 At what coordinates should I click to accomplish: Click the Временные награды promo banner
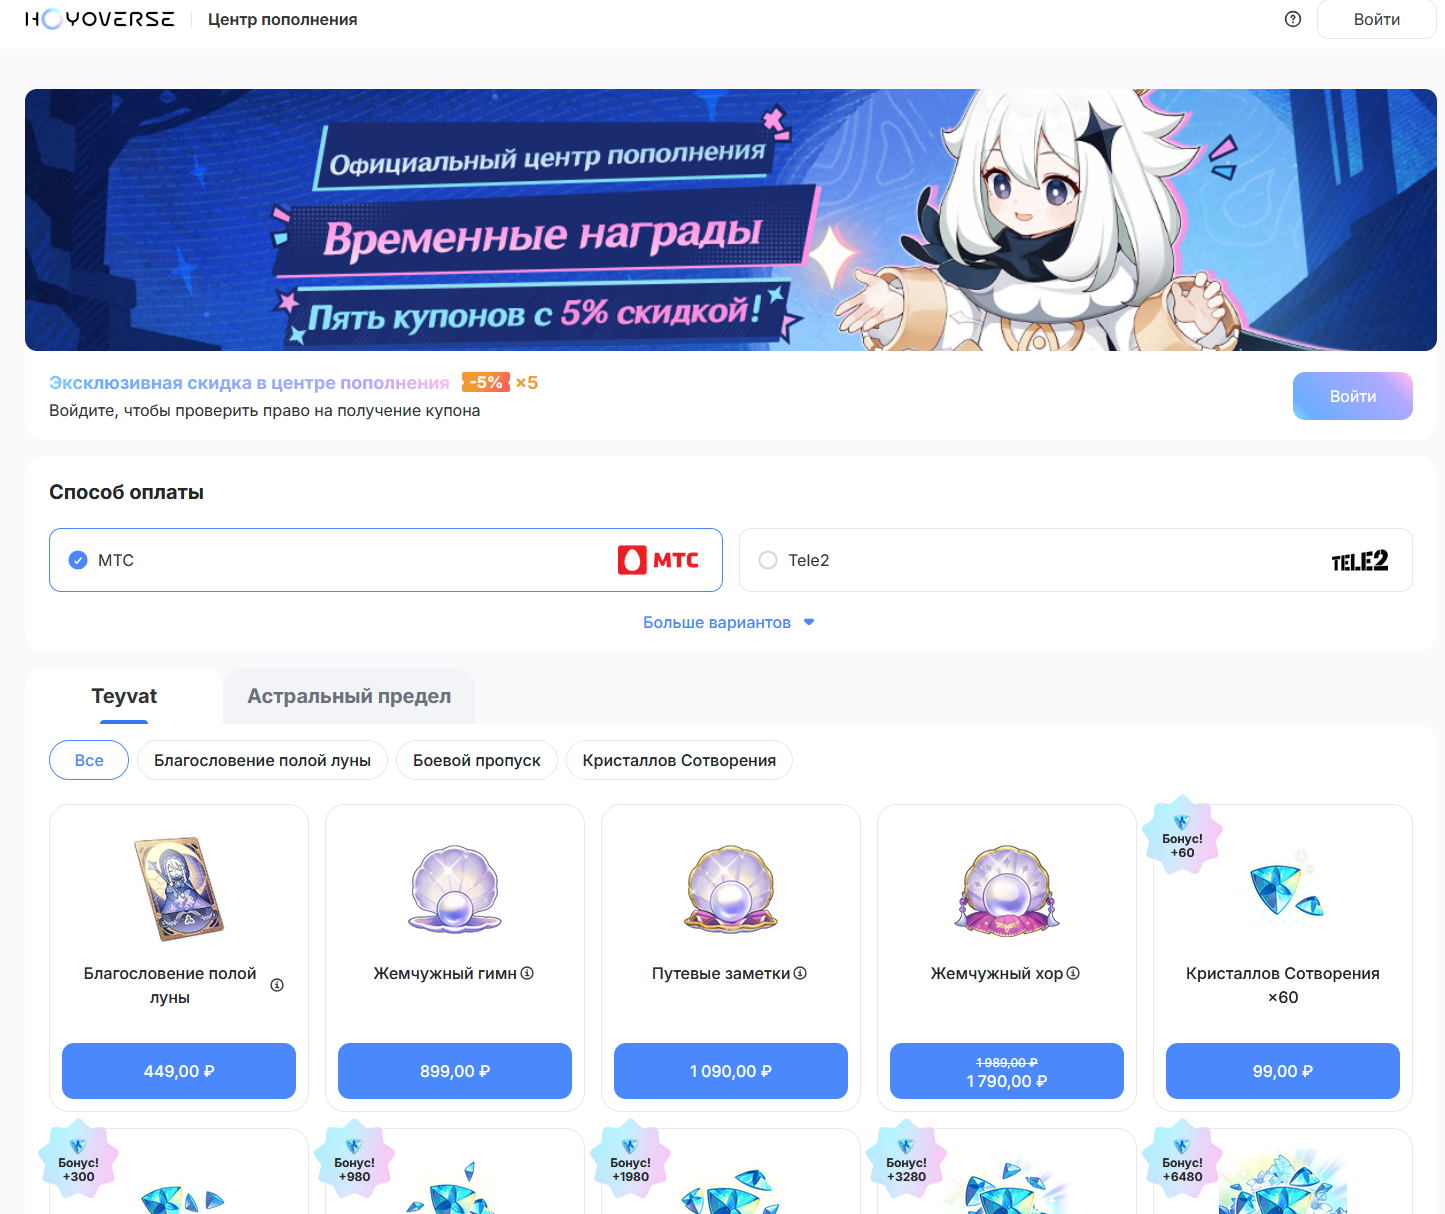click(x=731, y=220)
